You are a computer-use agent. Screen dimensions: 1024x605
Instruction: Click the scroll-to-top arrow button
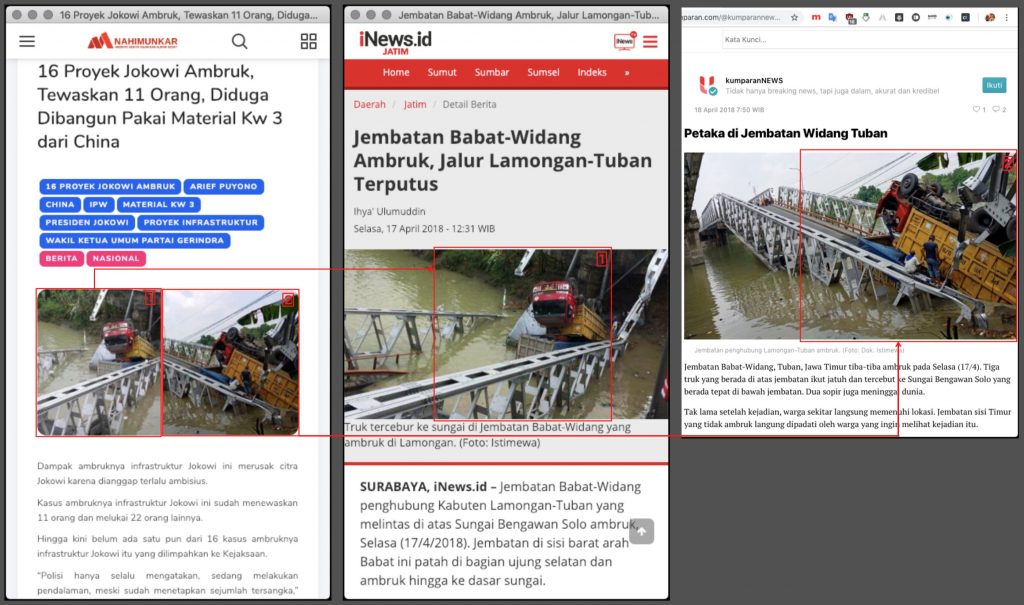click(x=641, y=531)
